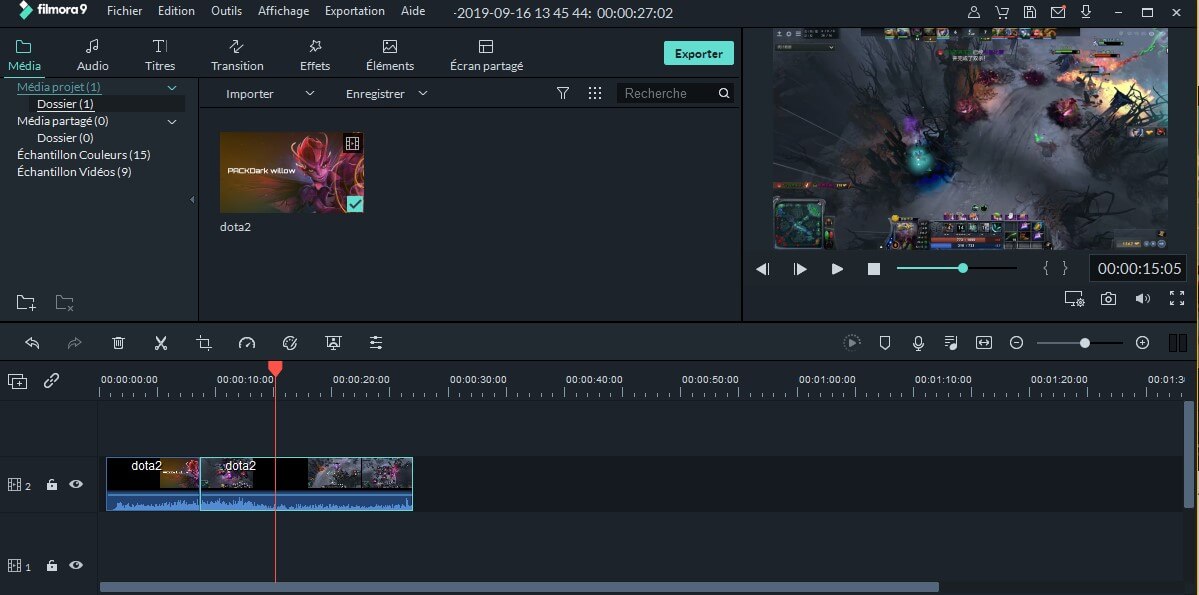Enter fullscreen preview mode

click(1177, 298)
